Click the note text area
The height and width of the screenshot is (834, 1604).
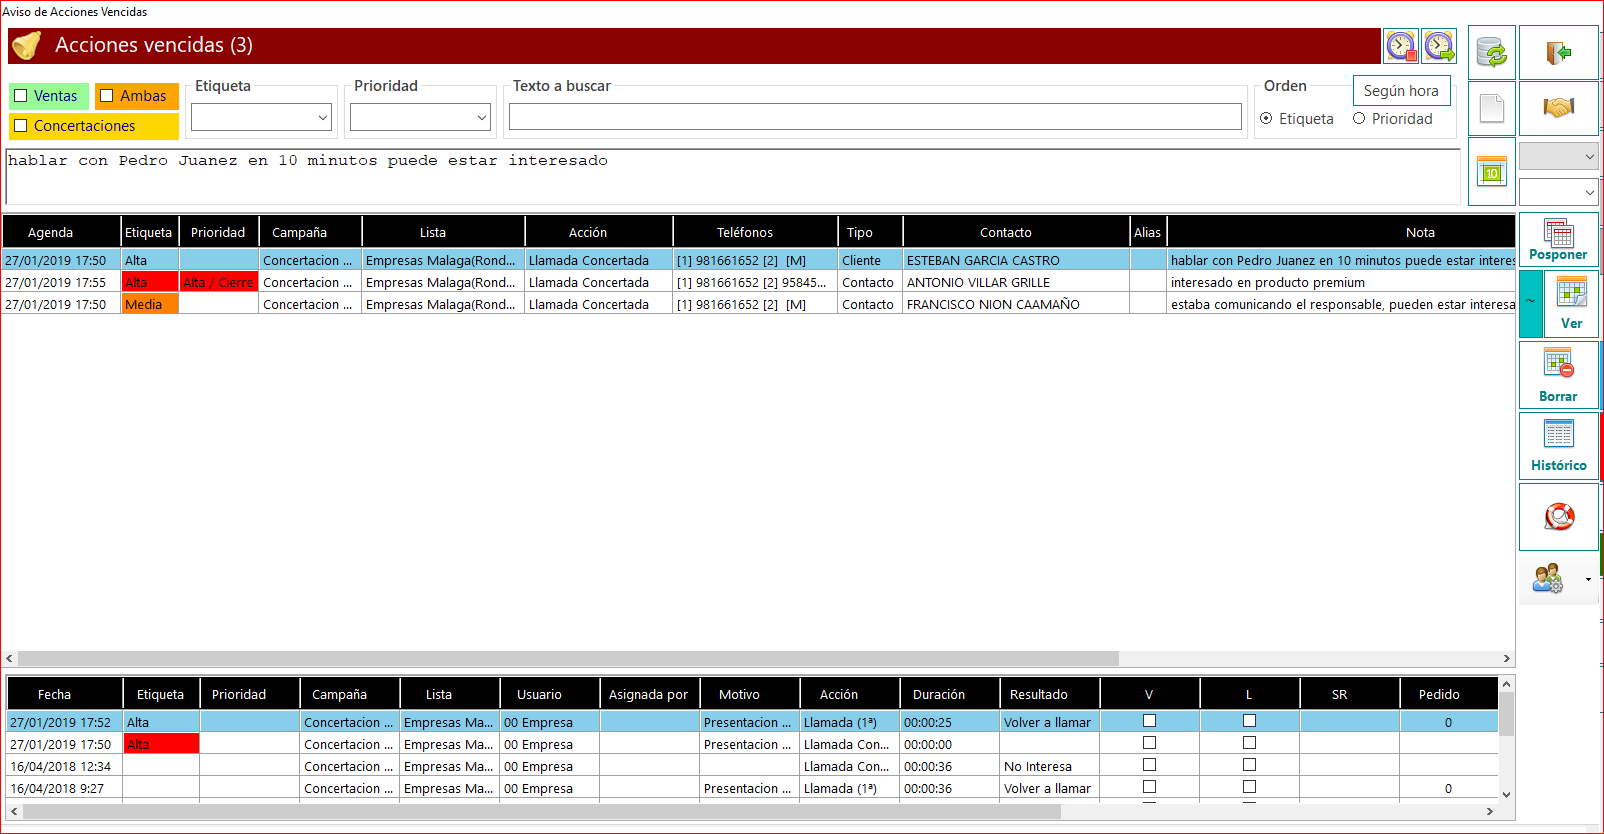733,177
